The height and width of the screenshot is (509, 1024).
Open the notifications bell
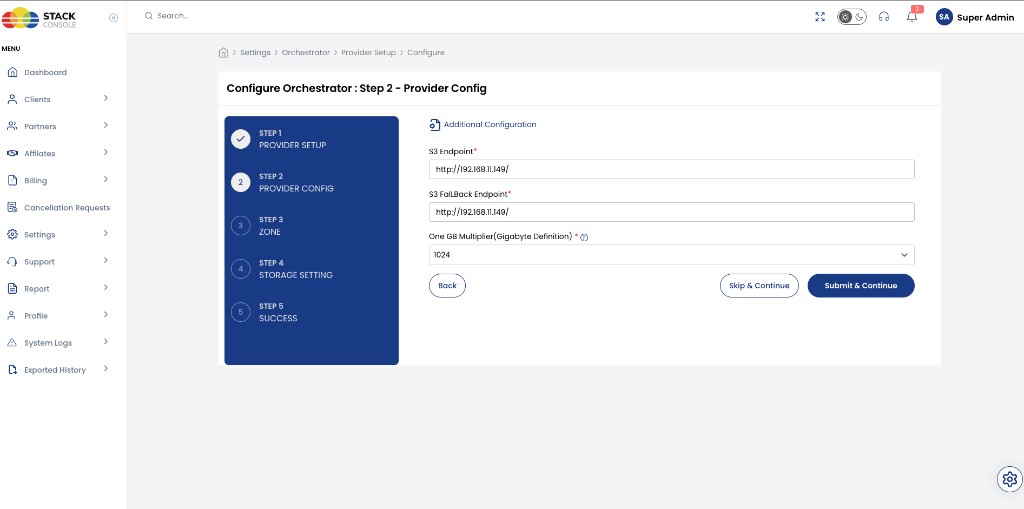(912, 17)
